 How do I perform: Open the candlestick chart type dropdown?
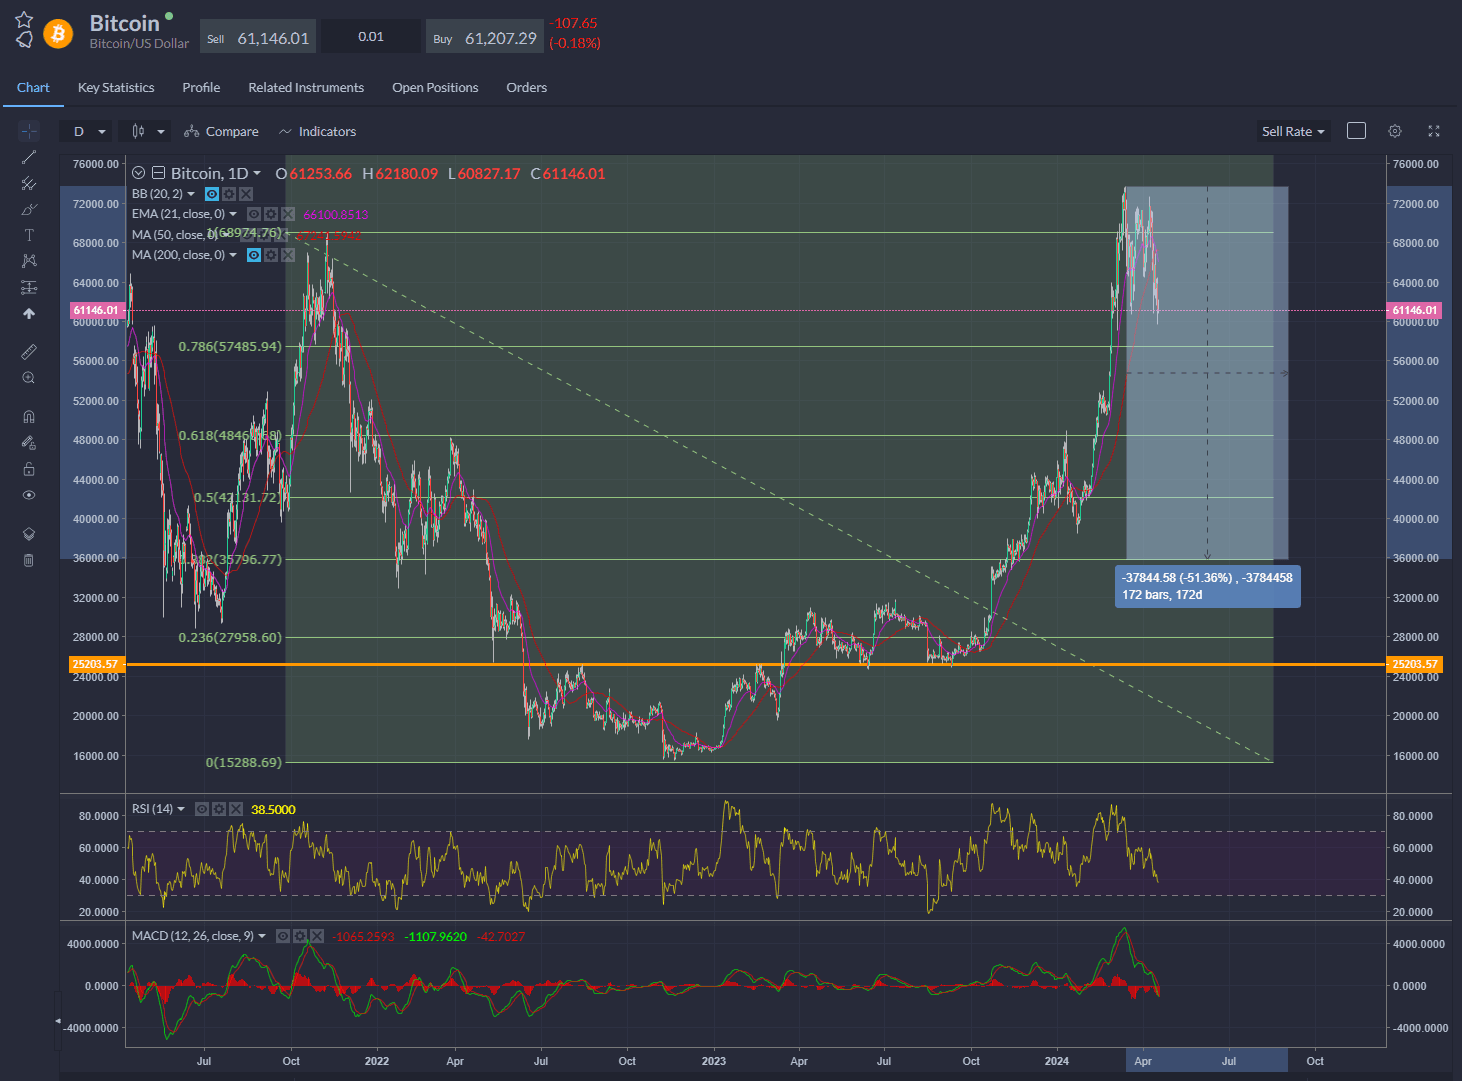pos(146,131)
